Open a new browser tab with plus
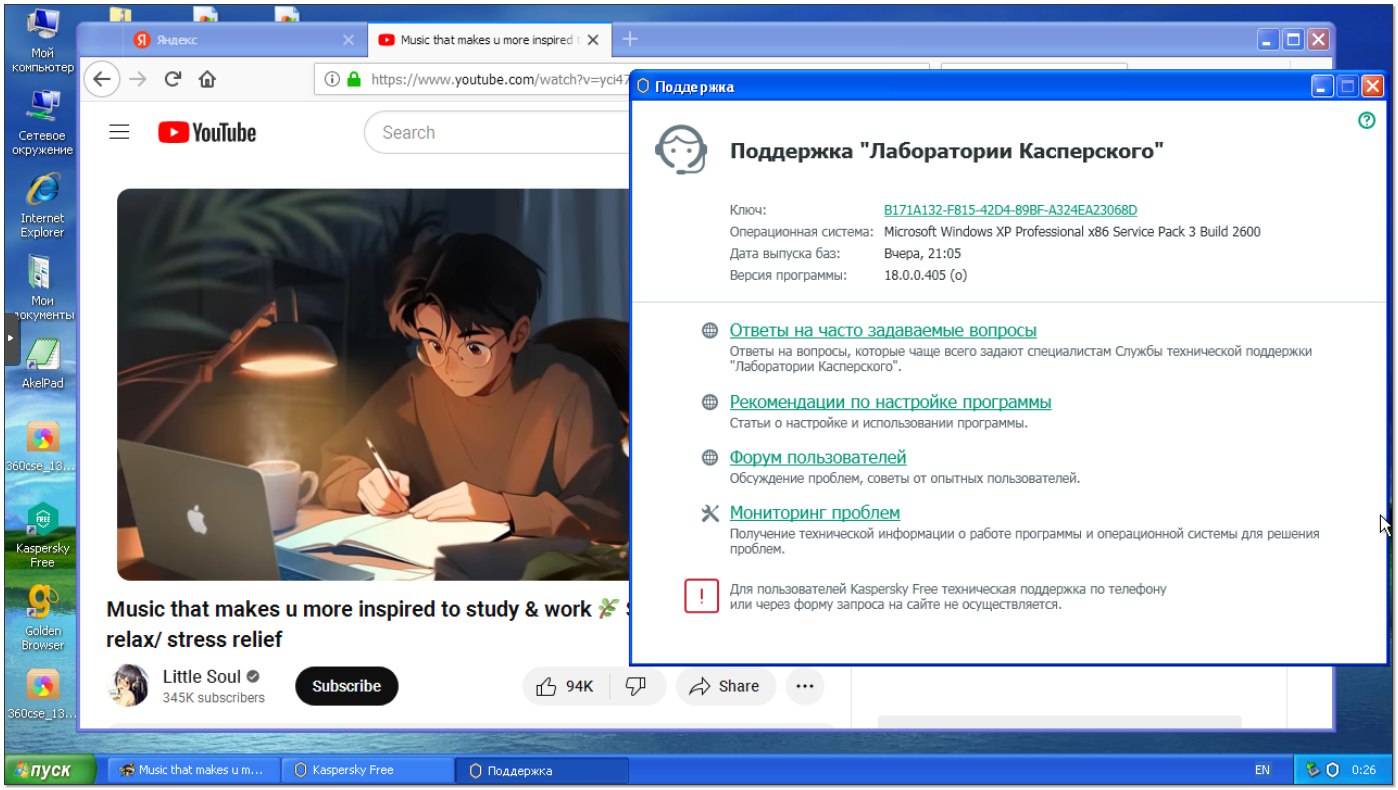Screen dimensions: 1398x790 coord(630,40)
